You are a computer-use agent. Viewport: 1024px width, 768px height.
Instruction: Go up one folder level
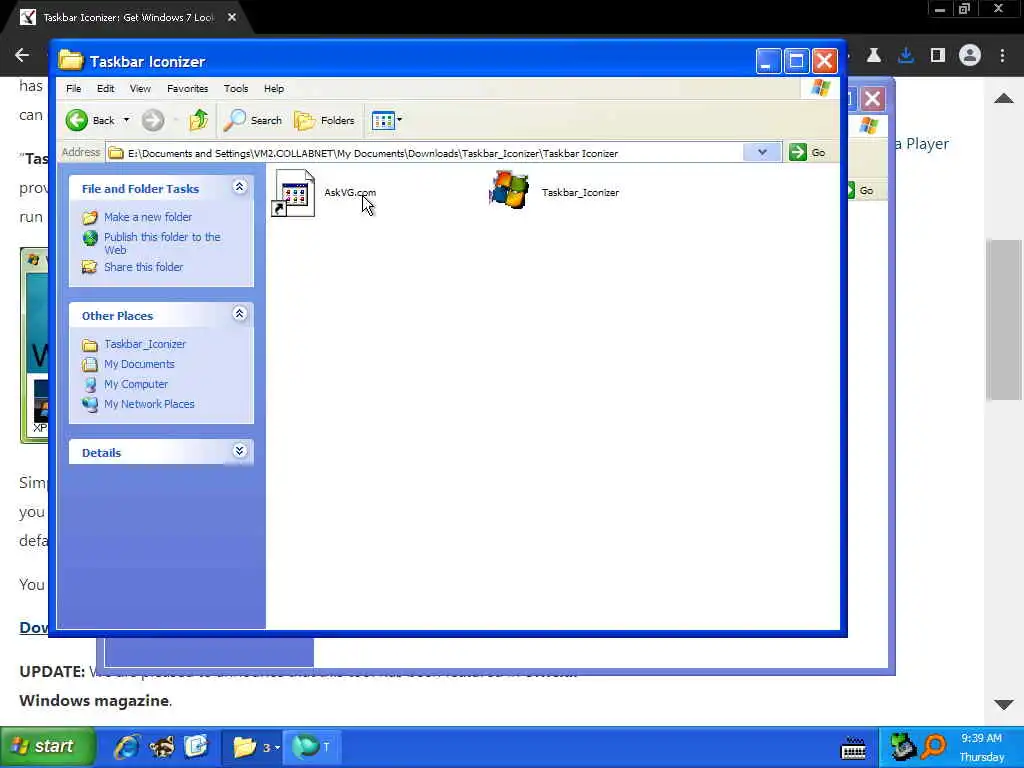point(199,120)
